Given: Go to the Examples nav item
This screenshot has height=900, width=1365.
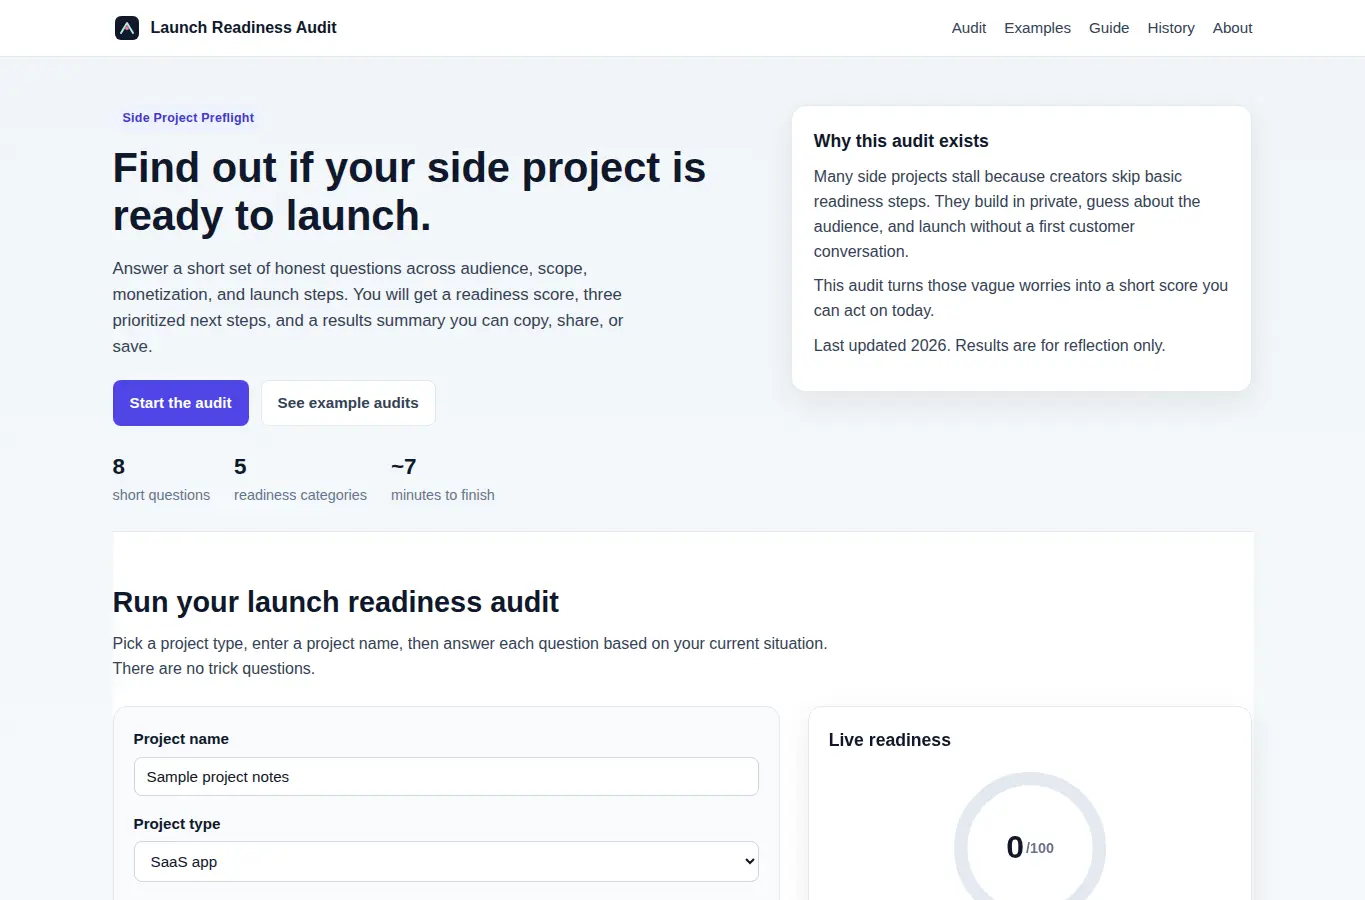Looking at the screenshot, I should coord(1037,28).
